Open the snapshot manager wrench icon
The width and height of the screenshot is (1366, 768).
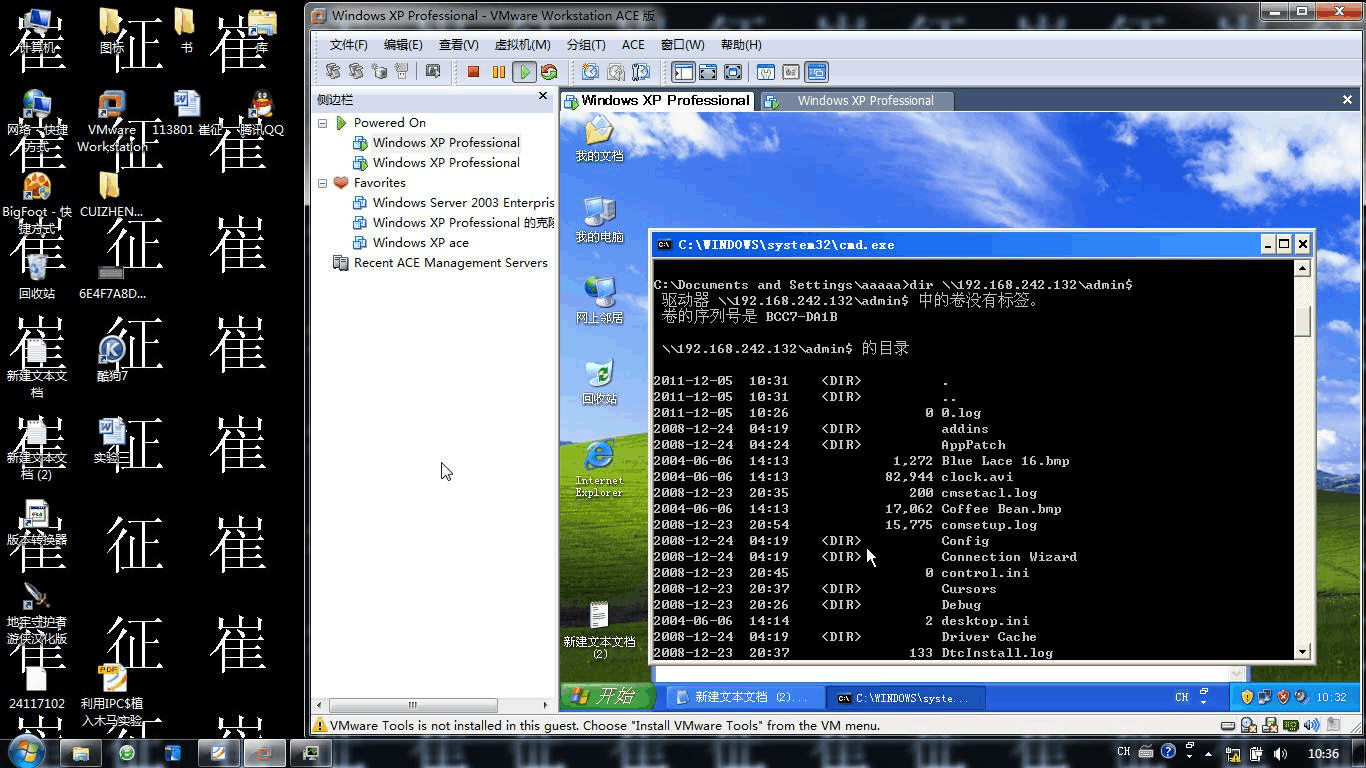[641, 72]
